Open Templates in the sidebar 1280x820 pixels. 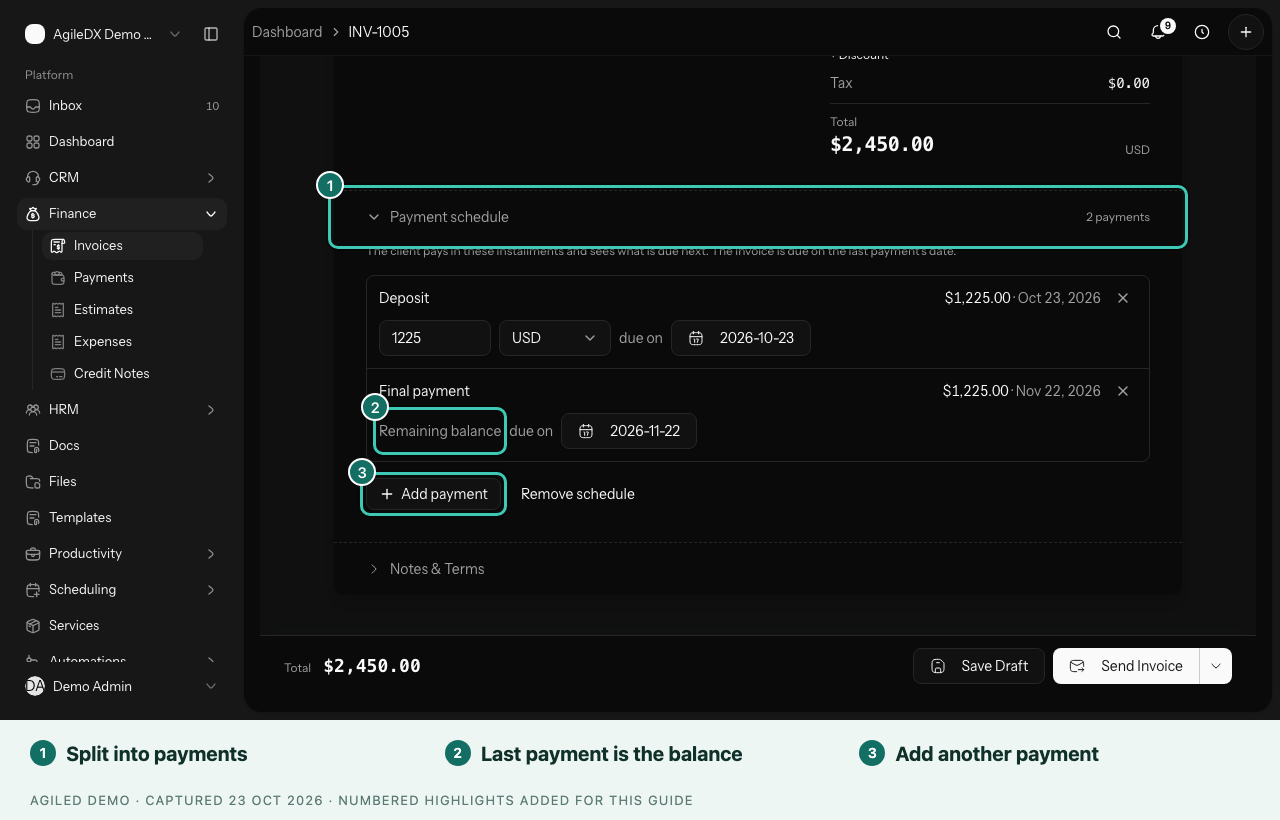click(122, 518)
